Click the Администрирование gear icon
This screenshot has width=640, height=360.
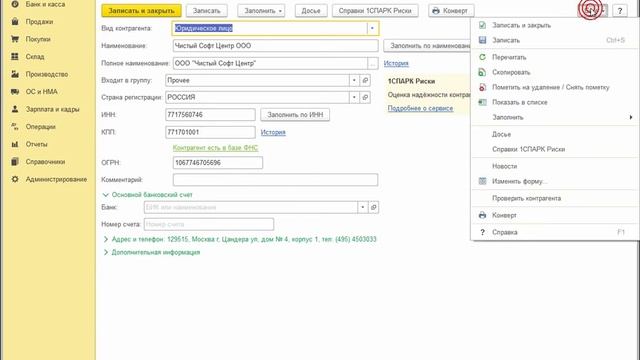click(15, 179)
